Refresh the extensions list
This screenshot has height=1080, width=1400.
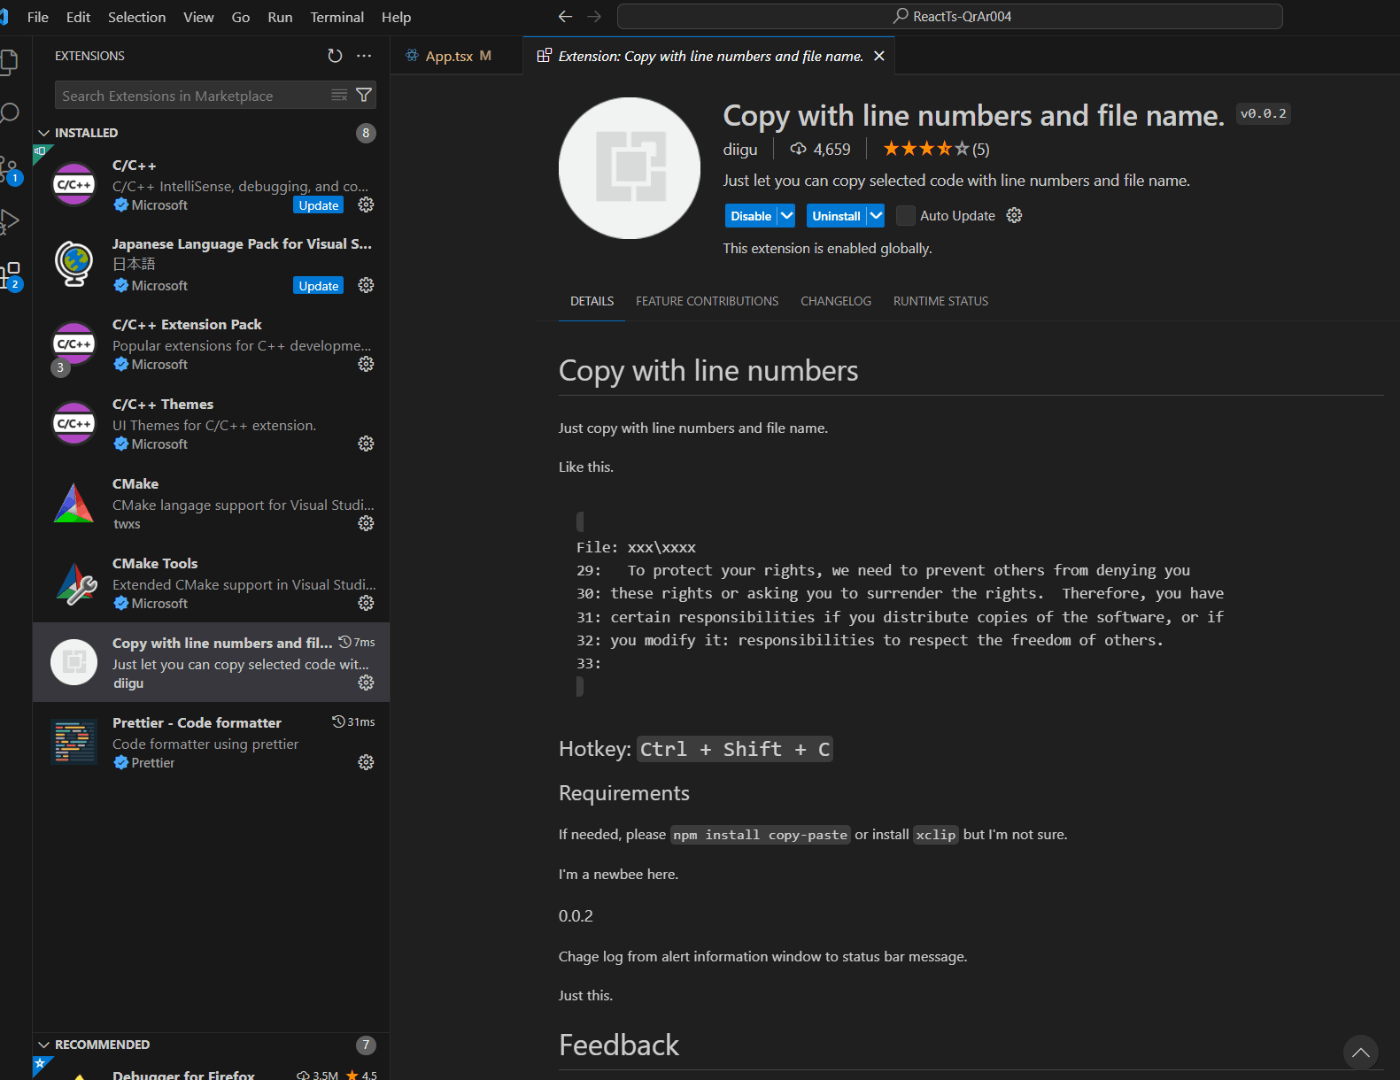pyautogui.click(x=335, y=56)
